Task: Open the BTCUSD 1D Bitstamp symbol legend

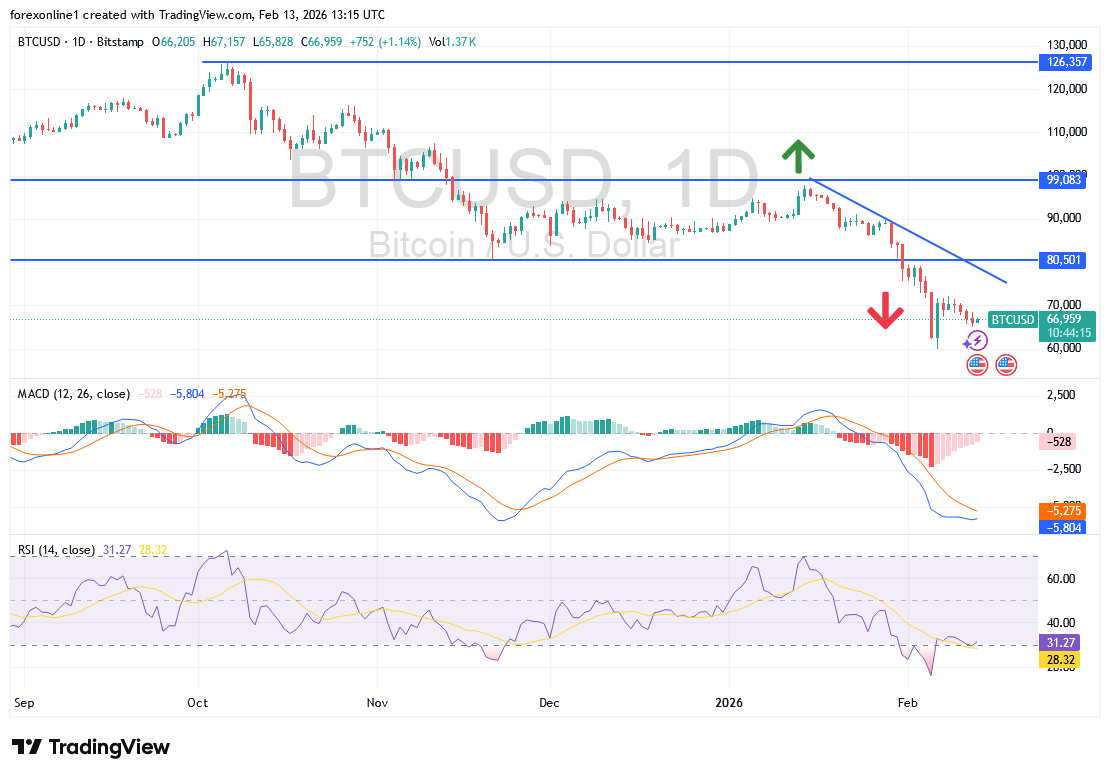Action: pyautogui.click(x=80, y=42)
